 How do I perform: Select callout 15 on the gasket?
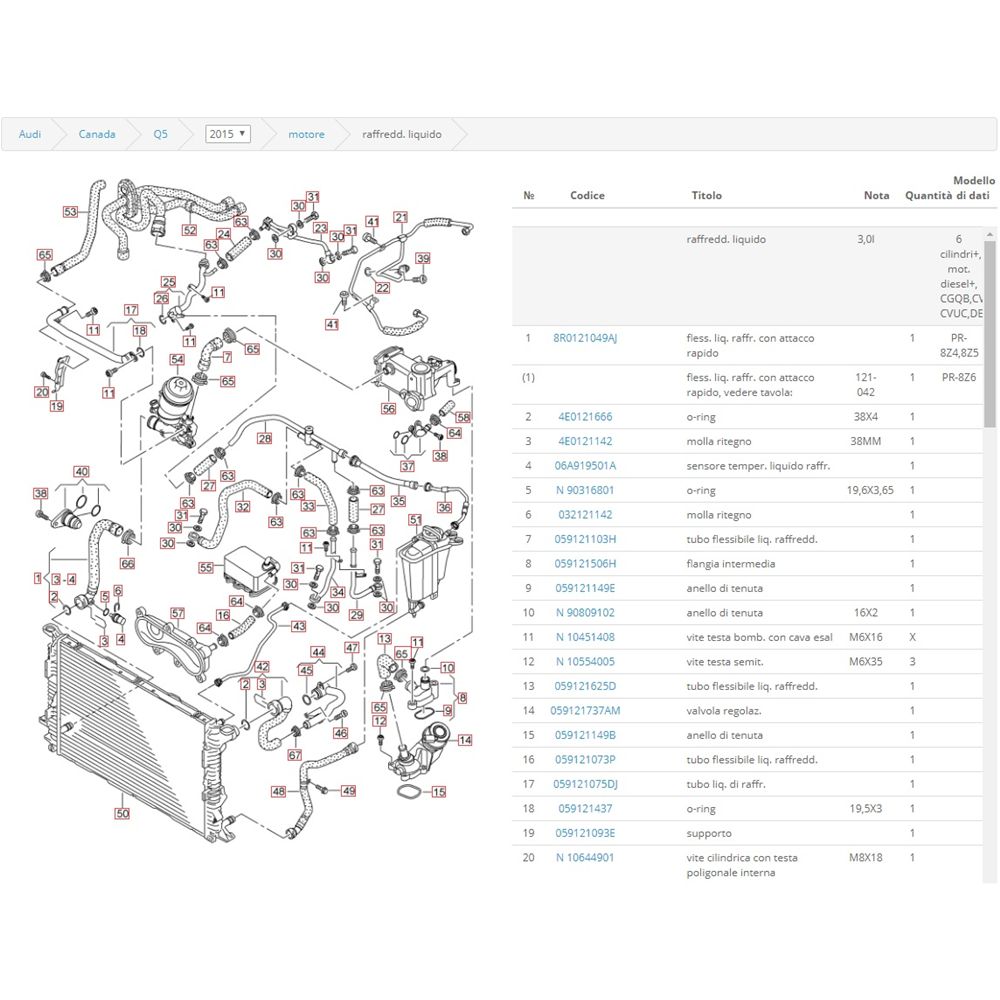(438, 792)
